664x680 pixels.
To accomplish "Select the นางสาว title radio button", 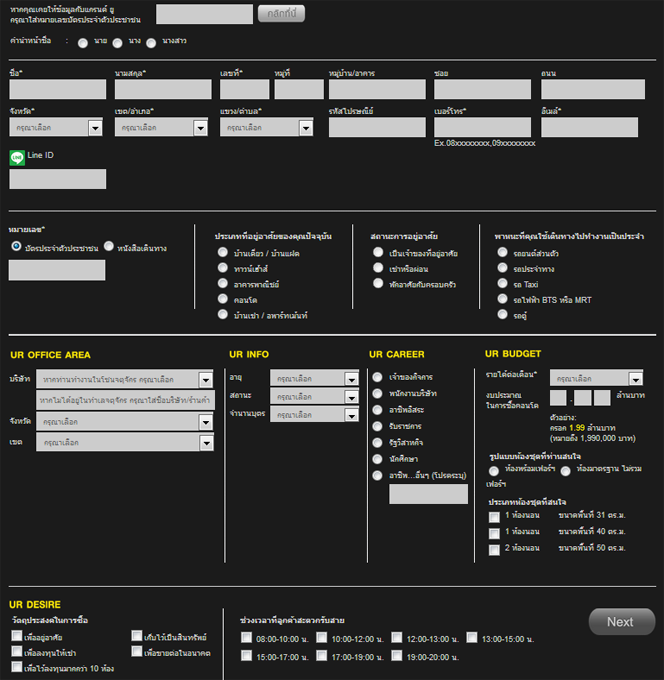I will tap(151, 42).
